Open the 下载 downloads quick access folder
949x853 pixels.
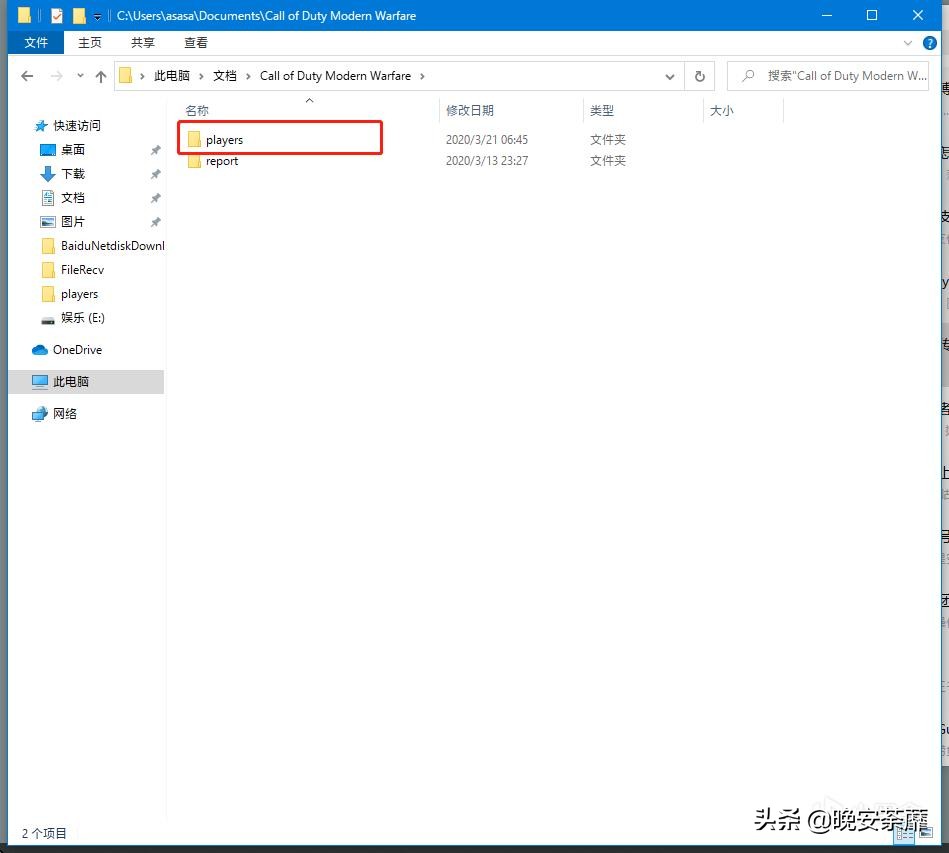[x=72, y=174]
